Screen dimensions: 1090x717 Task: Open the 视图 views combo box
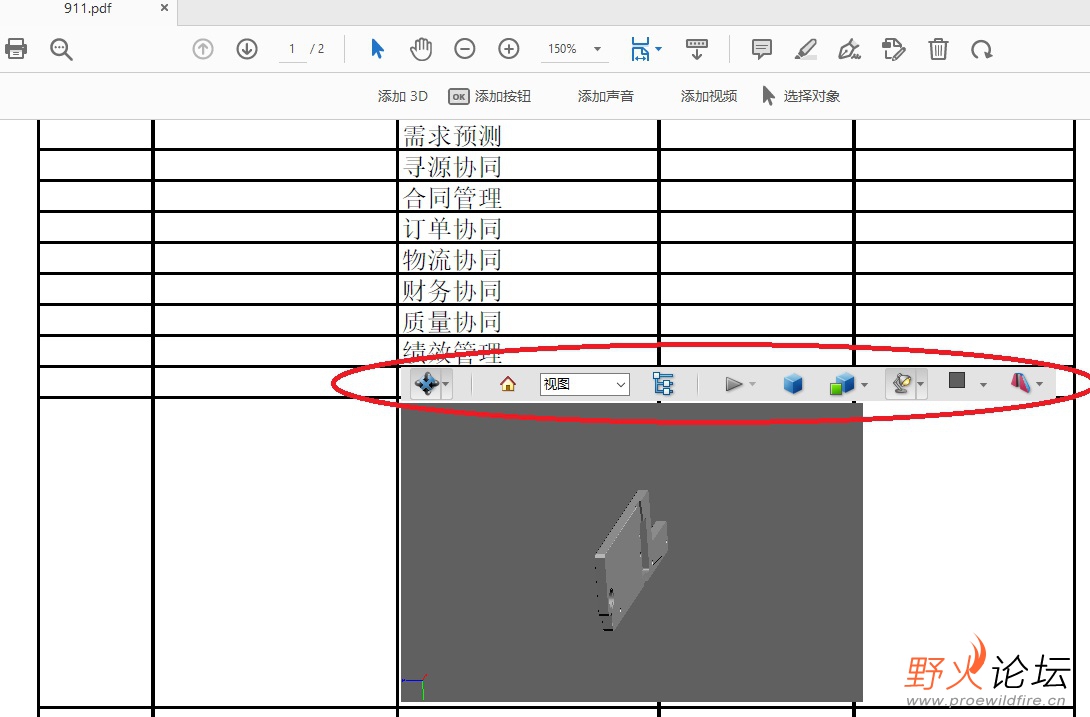(585, 384)
